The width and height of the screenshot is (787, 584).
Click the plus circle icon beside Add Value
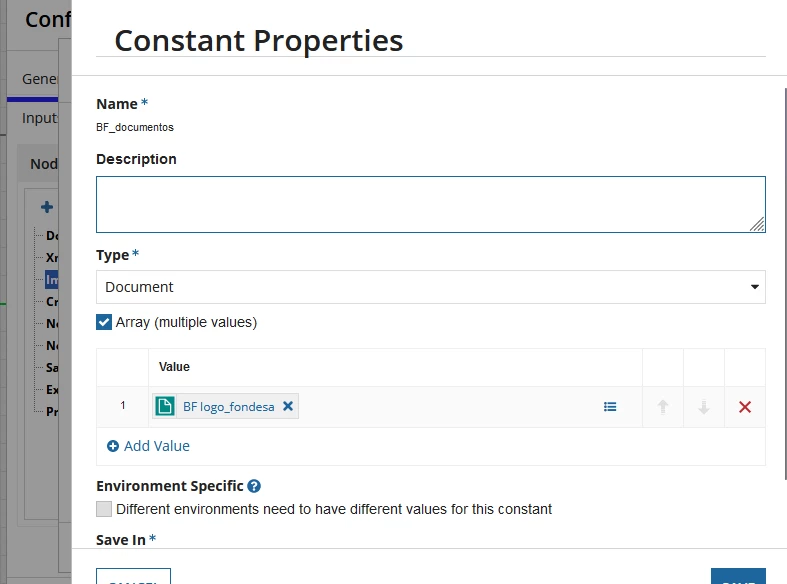[x=113, y=446]
